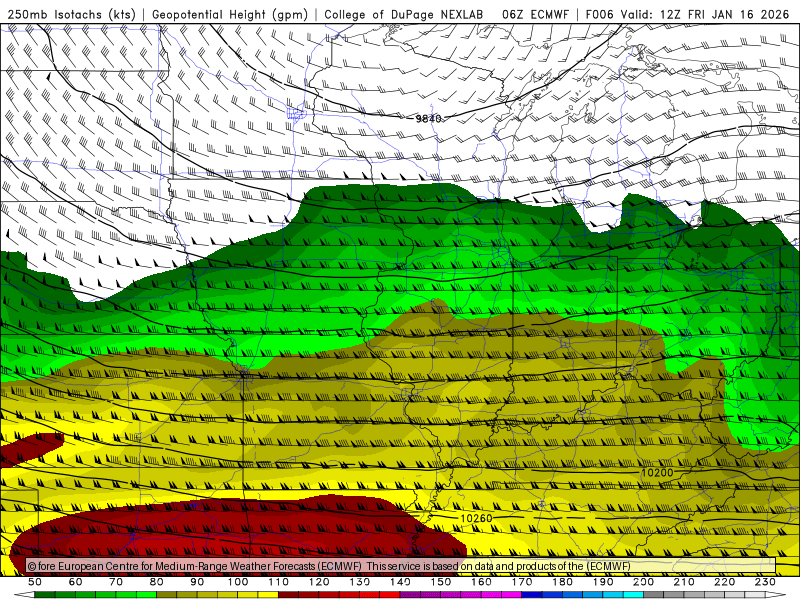This screenshot has width=800, height=600.
Task: Click the 70 knot scale value
Action: 116,582
